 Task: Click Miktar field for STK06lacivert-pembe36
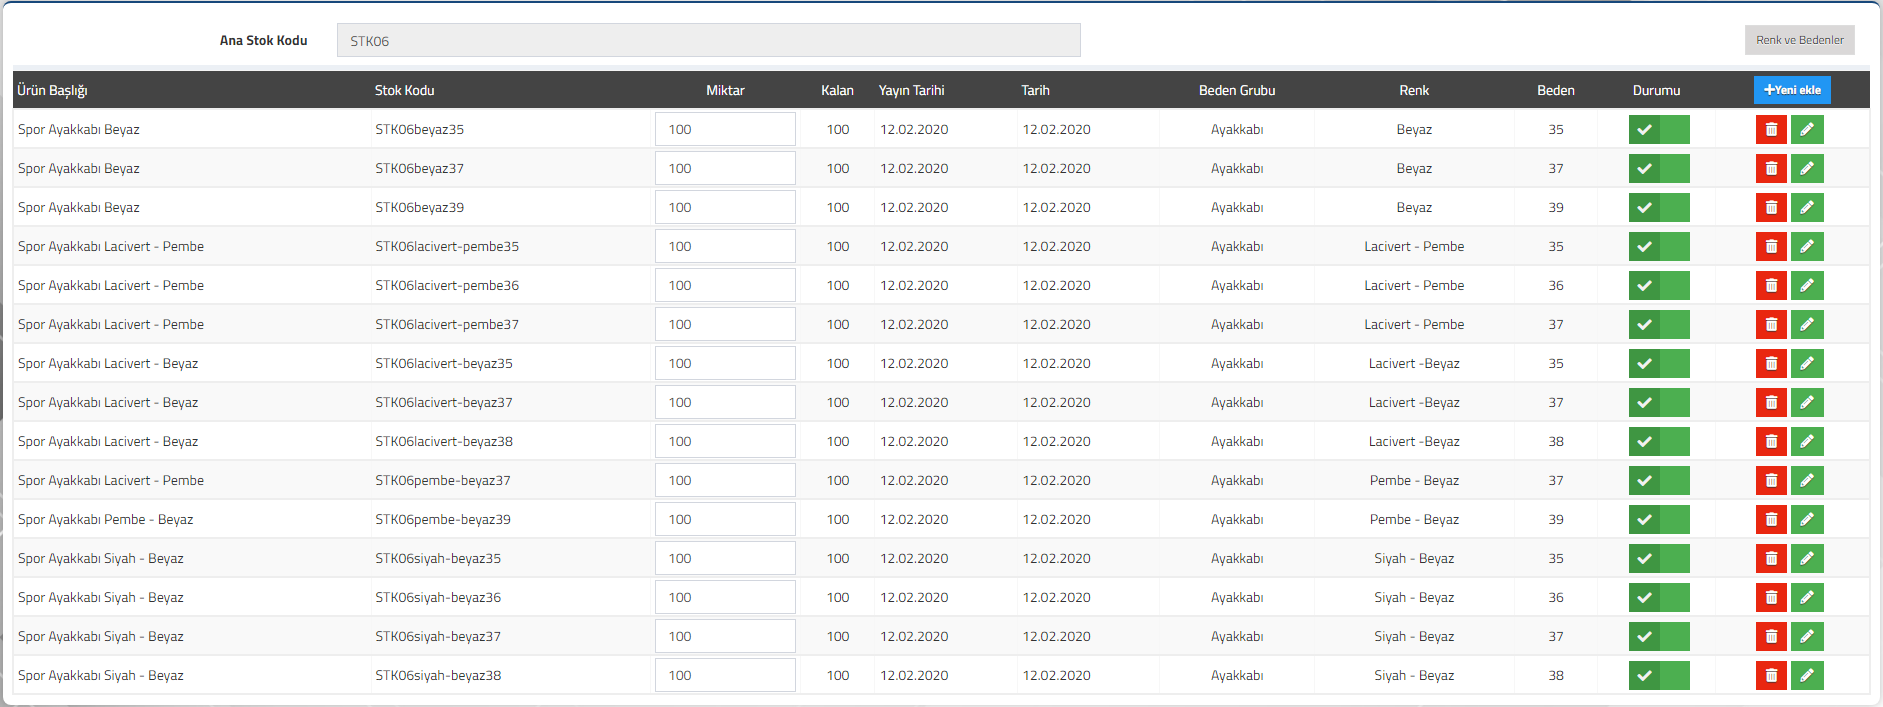pyautogui.click(x=725, y=286)
